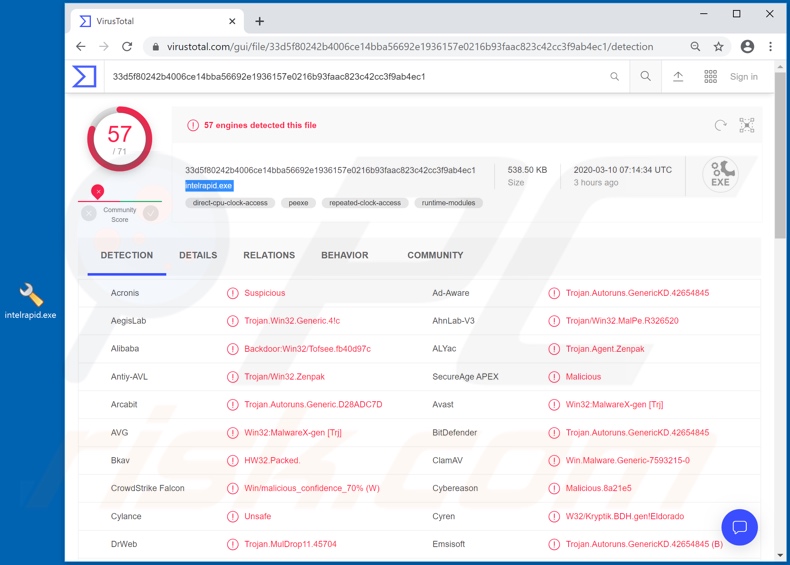The height and width of the screenshot is (565, 790).
Task: Click the 2020-03-10 07:14:34 UTC timestamp
Action: click(623, 170)
